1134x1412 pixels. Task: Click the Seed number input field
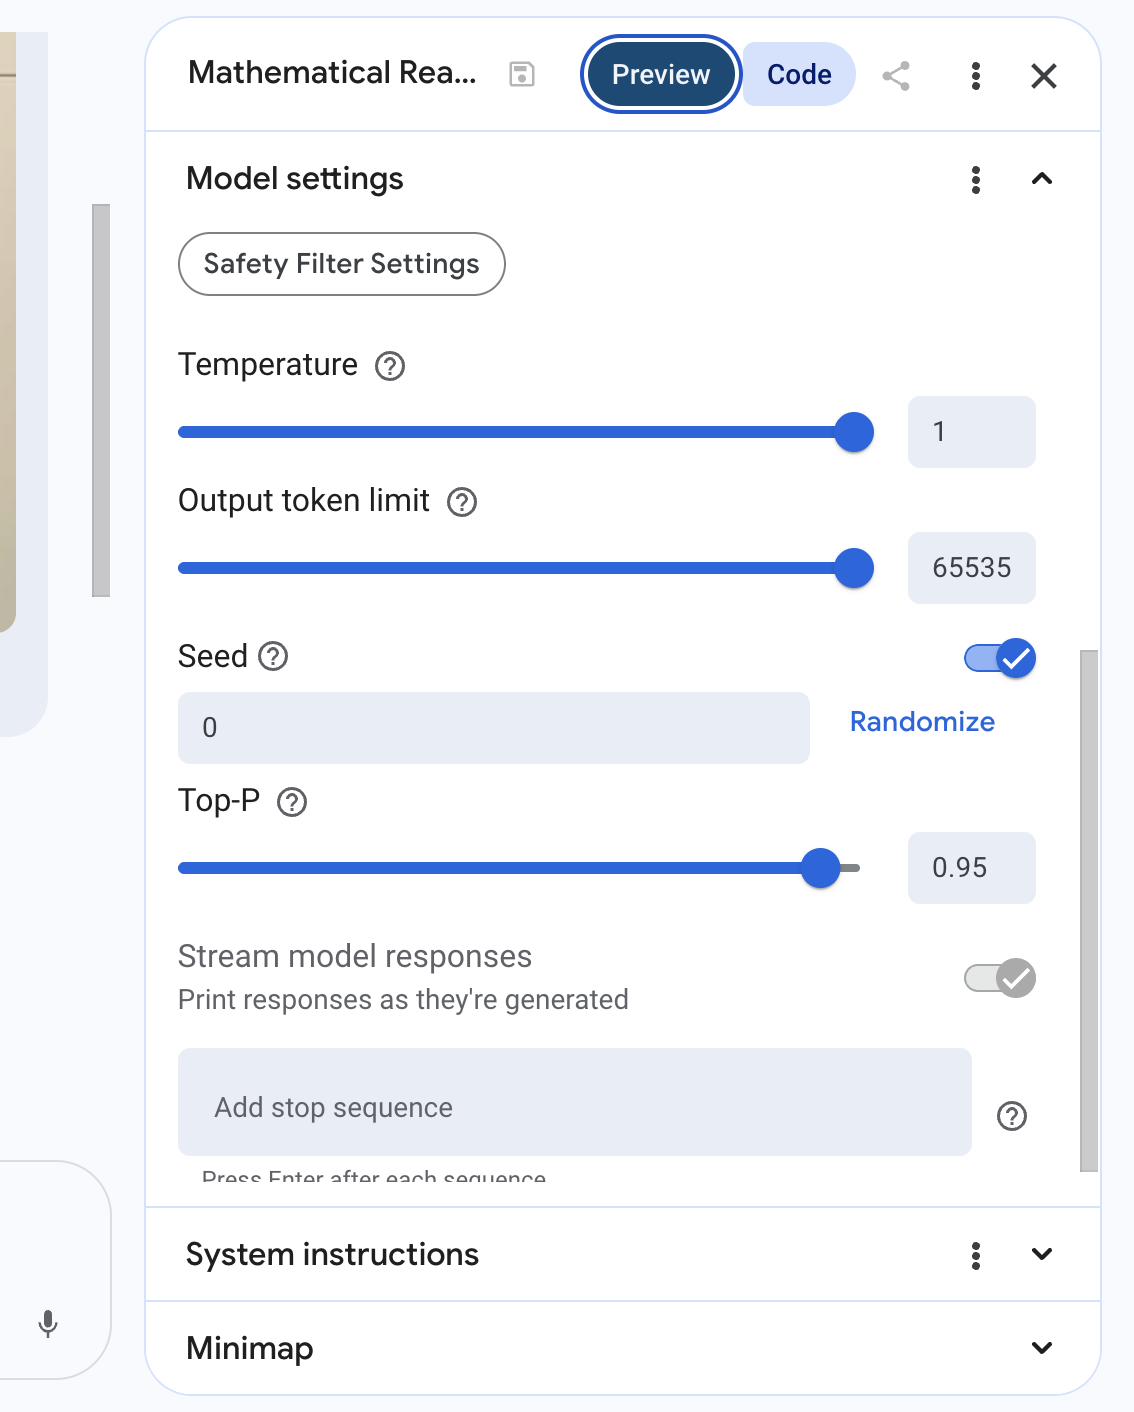pos(494,728)
